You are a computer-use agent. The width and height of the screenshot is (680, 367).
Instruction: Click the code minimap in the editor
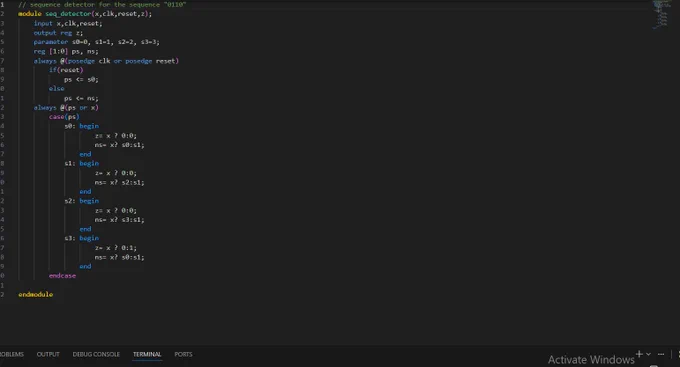661,15
